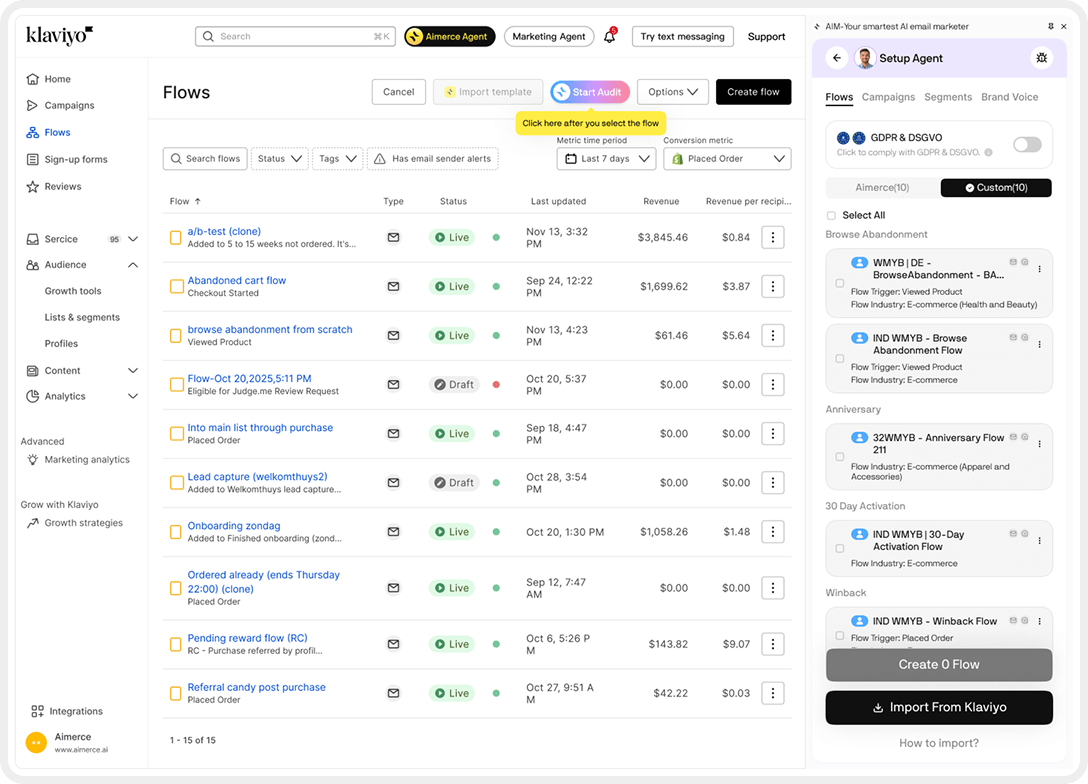Click the green status dot for a/b-test flow
The width and height of the screenshot is (1088, 784).
coord(496,237)
